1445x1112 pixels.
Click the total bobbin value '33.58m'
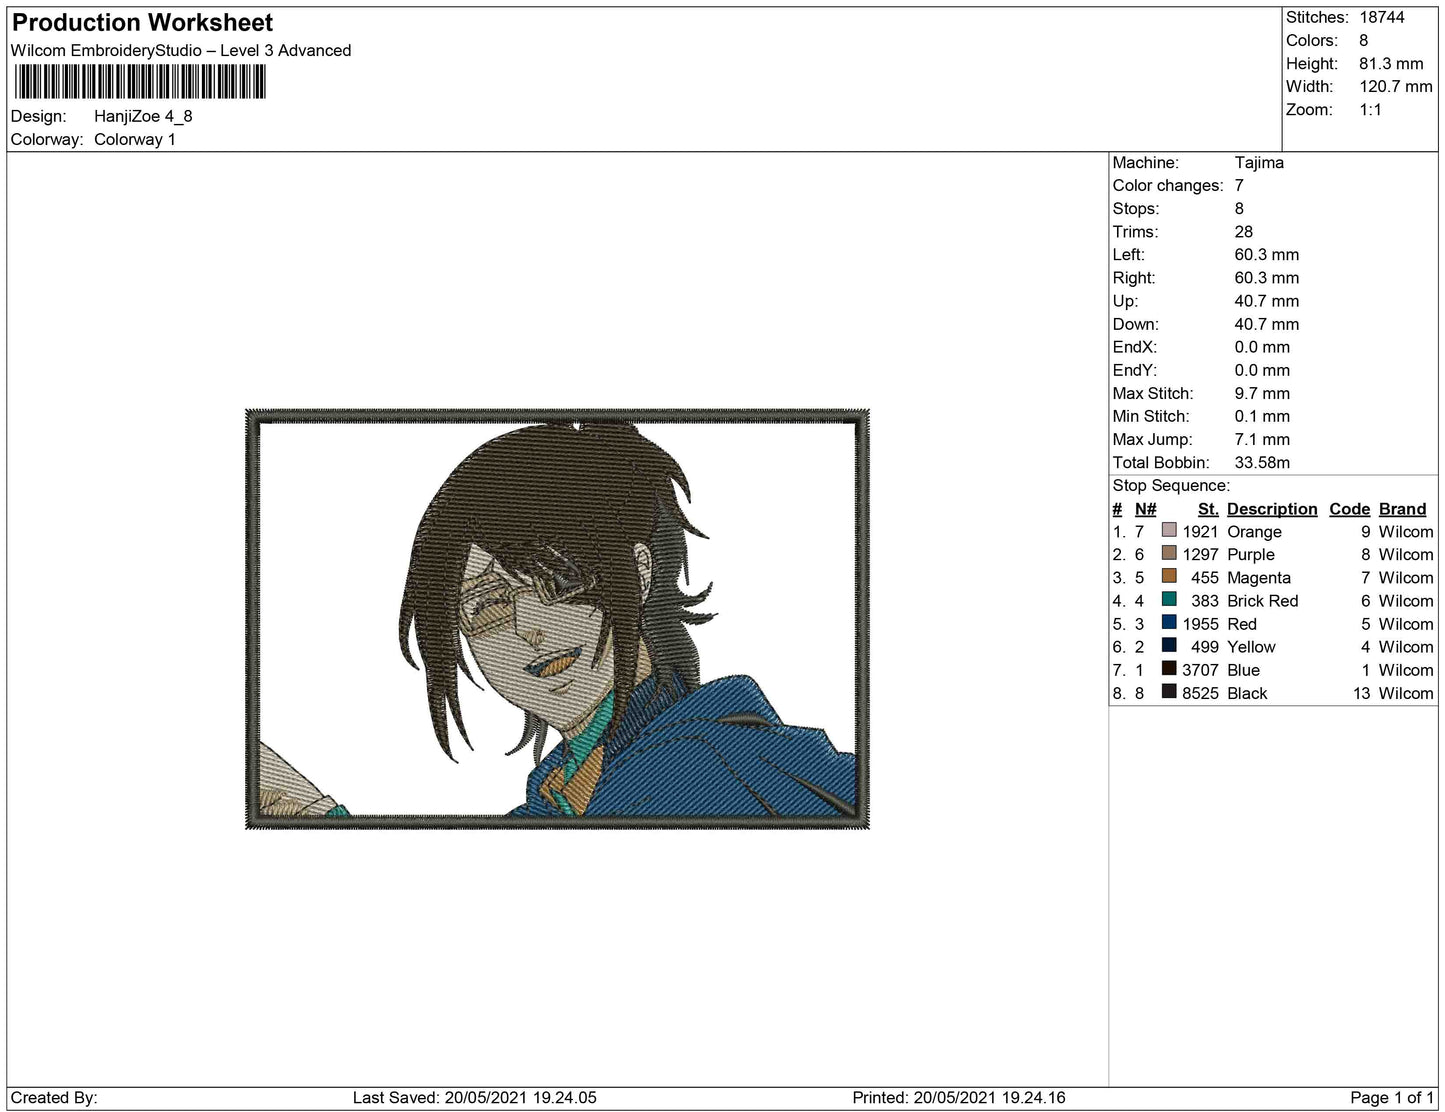click(1262, 462)
